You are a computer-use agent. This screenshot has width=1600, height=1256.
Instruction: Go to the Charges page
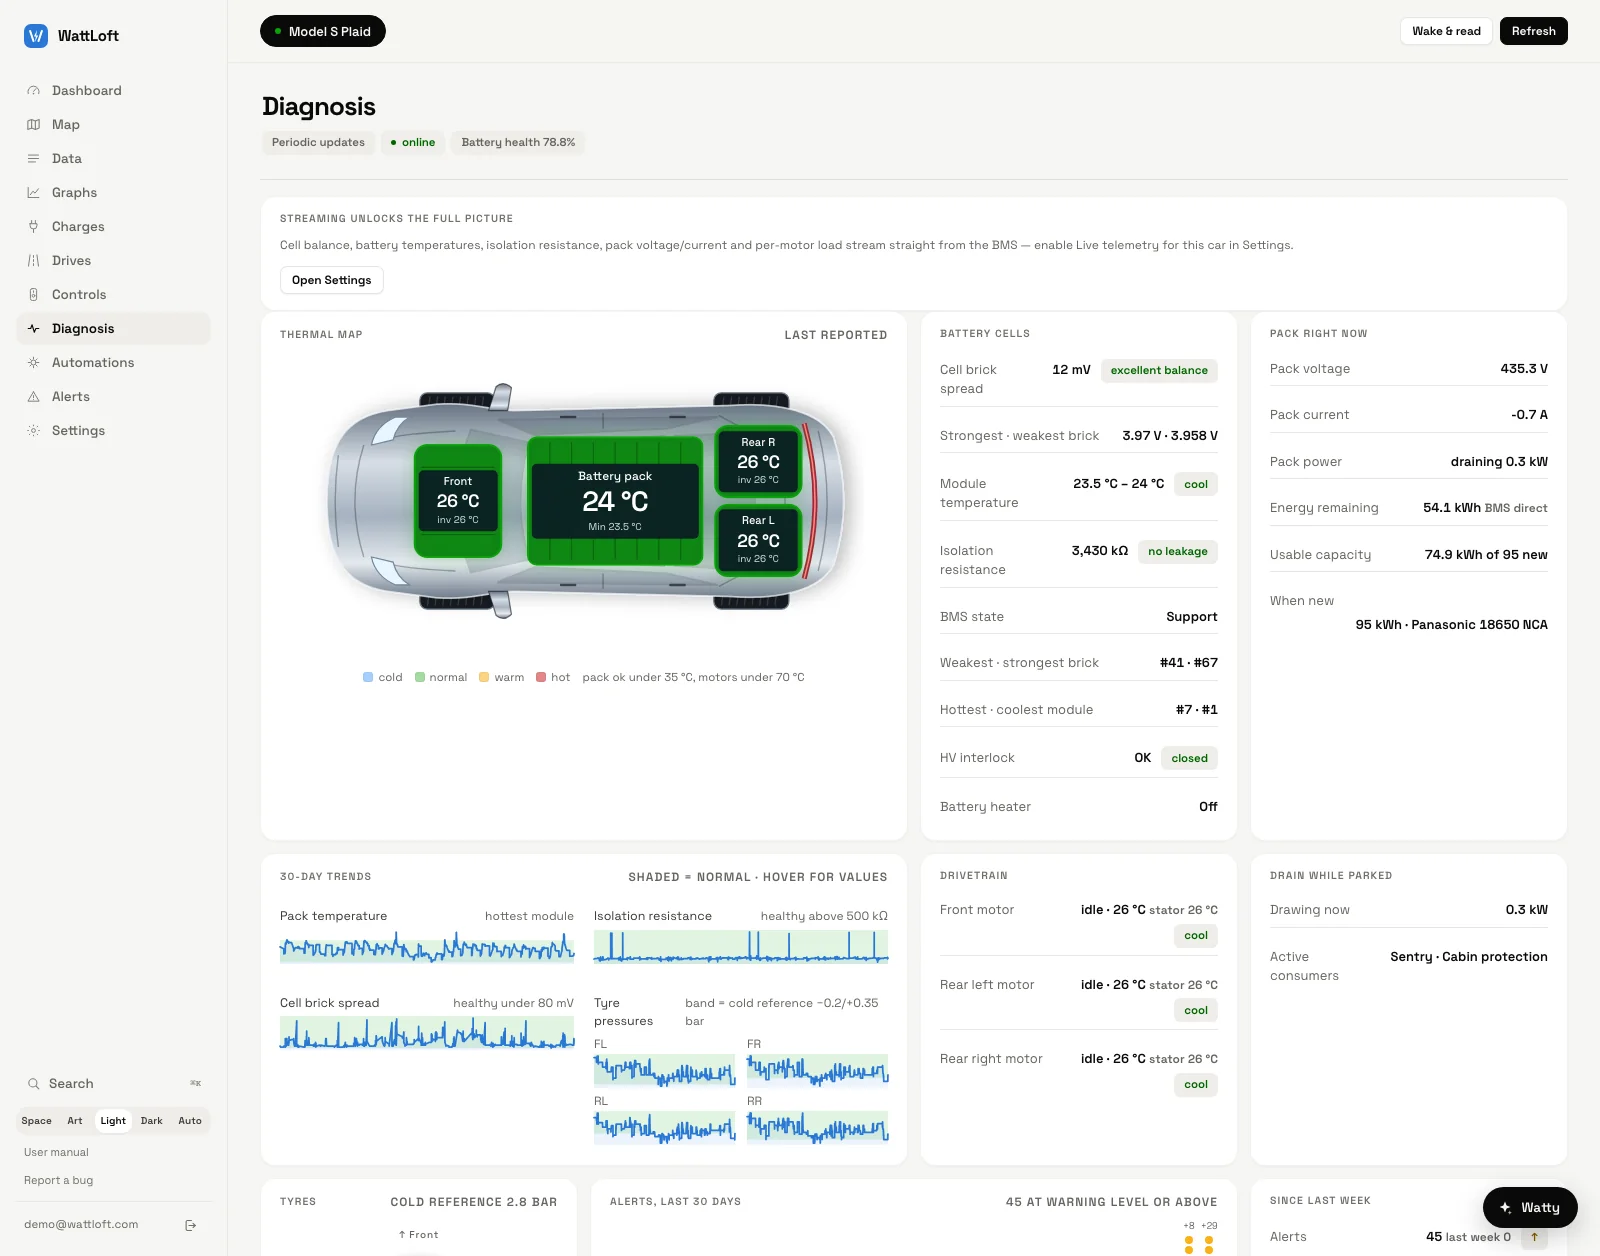click(113, 227)
